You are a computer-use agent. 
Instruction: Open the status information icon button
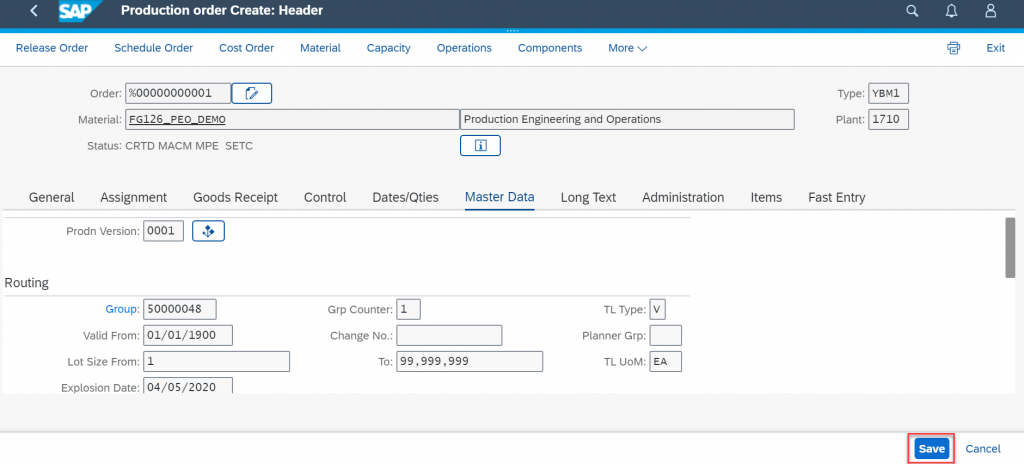(x=480, y=146)
